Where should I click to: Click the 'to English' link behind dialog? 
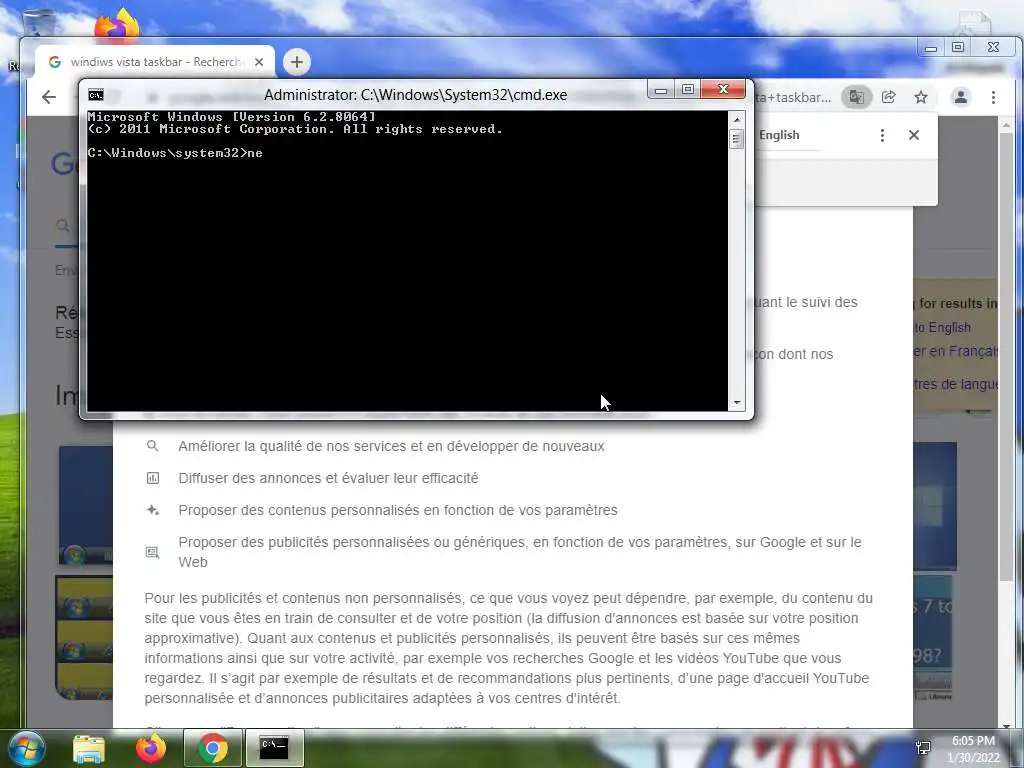click(943, 328)
